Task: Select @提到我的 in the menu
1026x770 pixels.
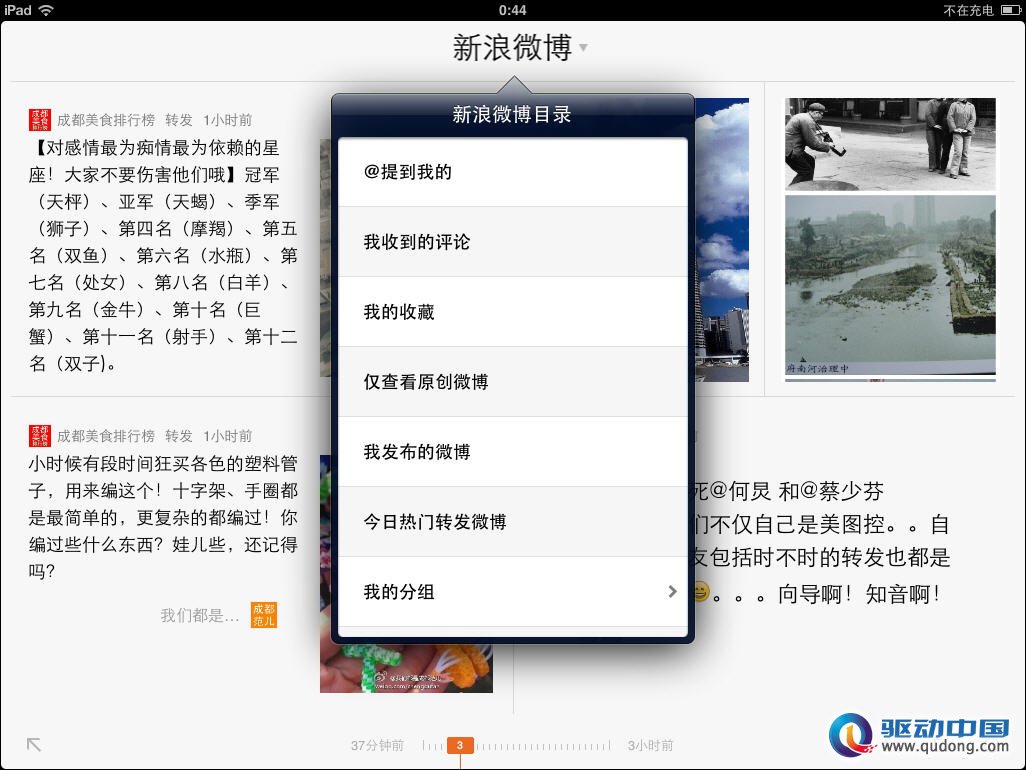Action: [513, 172]
